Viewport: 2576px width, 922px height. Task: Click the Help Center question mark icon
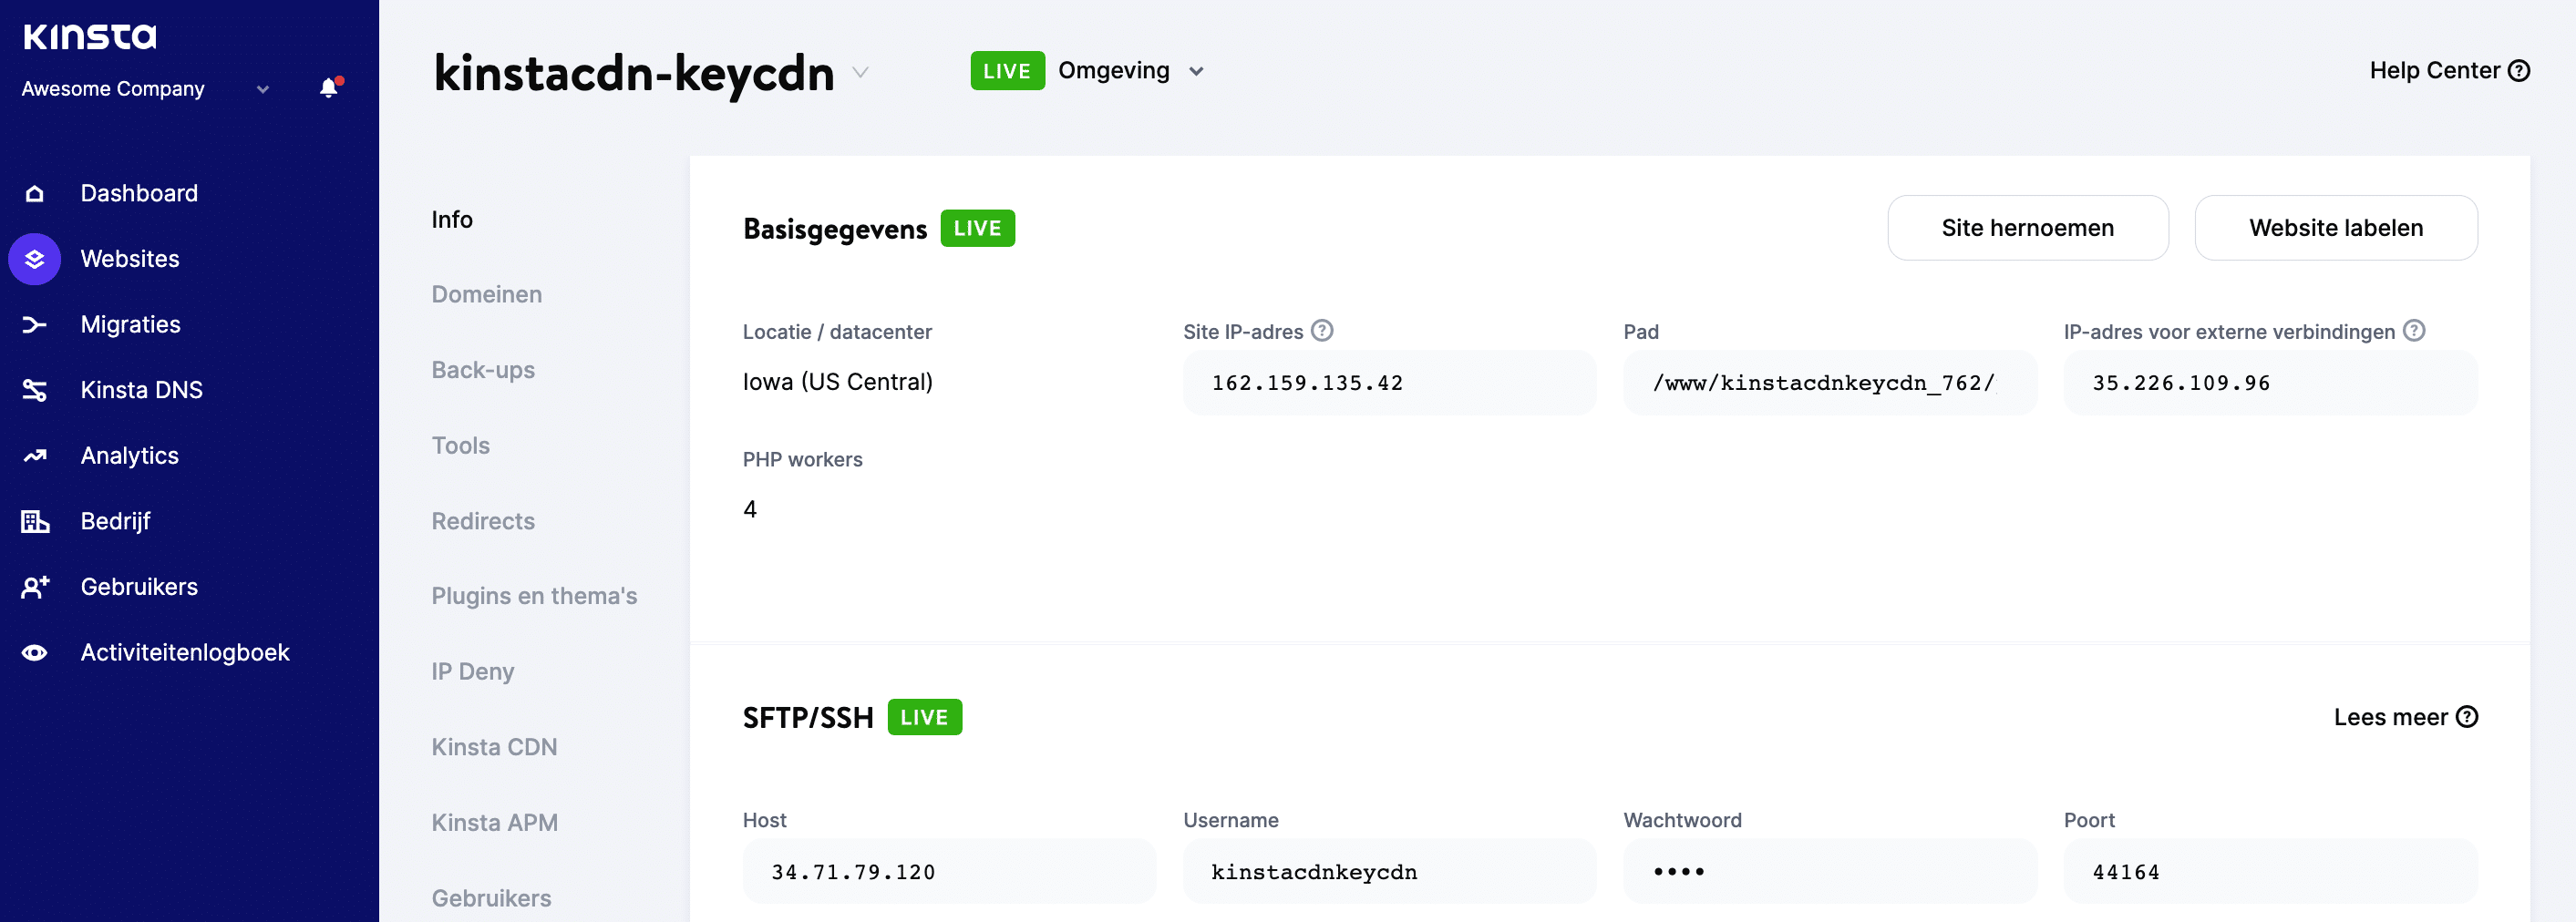click(x=2522, y=70)
